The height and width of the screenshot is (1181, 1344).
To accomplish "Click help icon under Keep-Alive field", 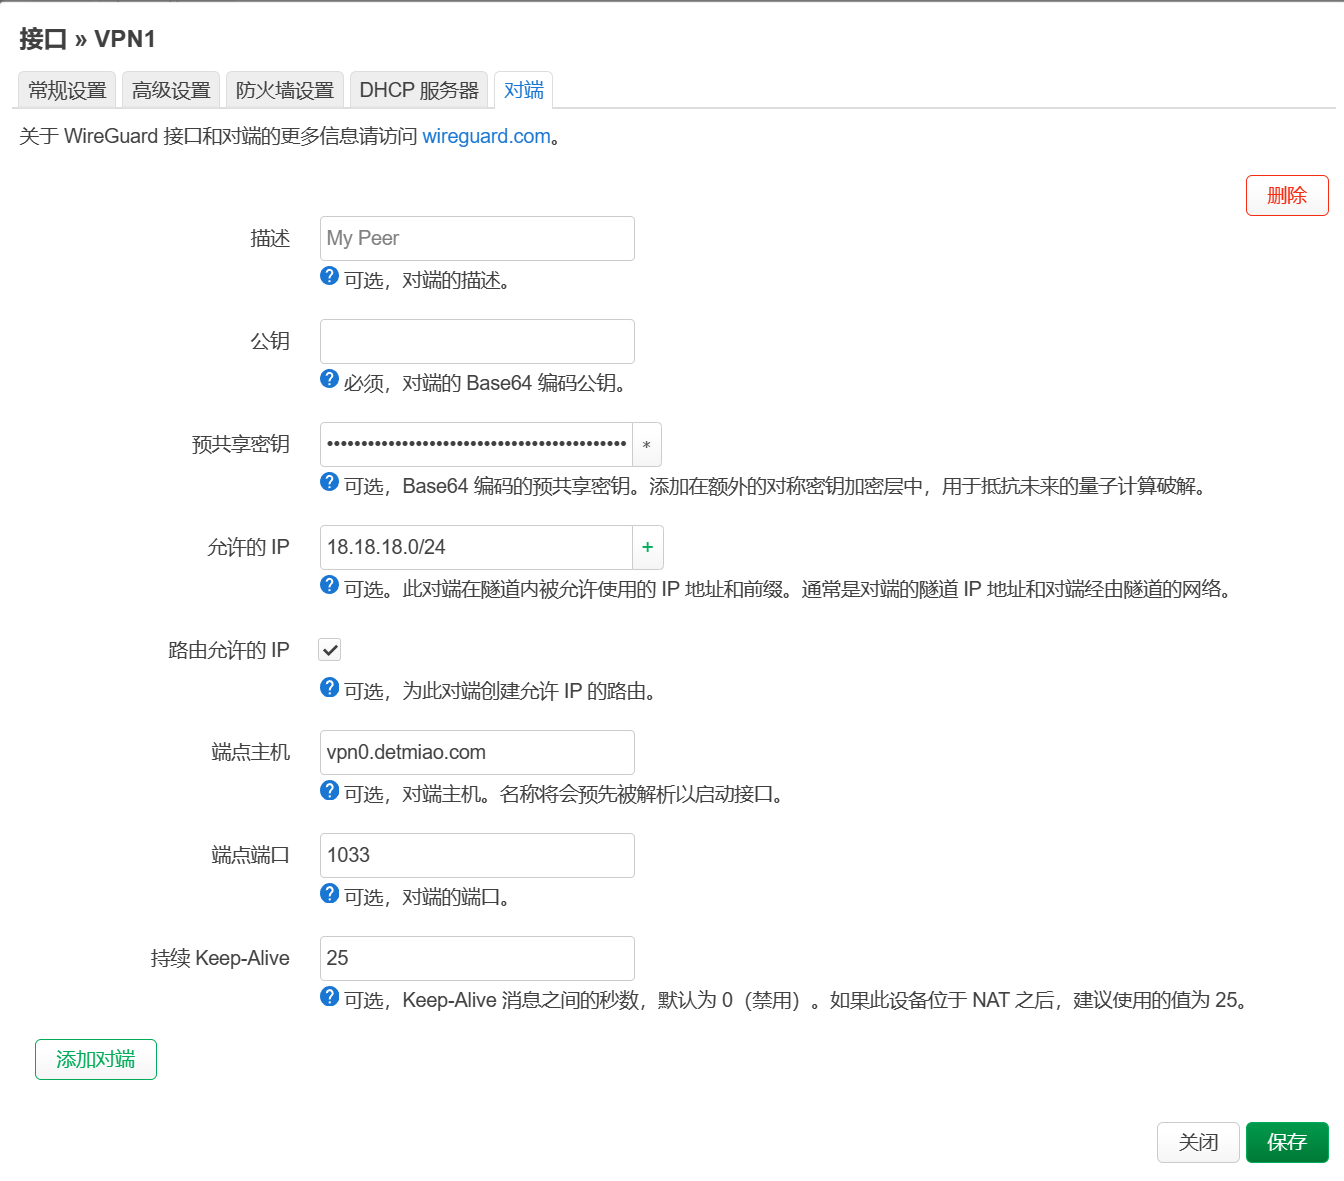I will (329, 996).
